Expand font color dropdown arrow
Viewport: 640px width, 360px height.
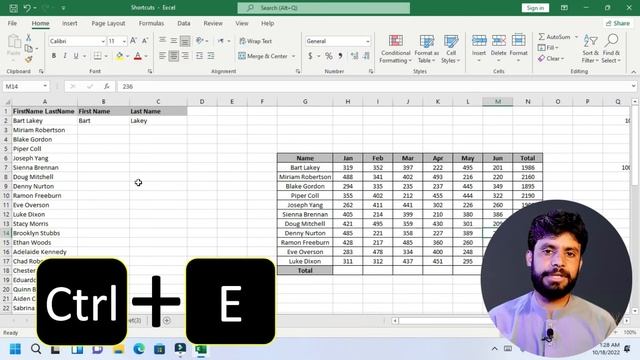pyautogui.click(x=146, y=56)
